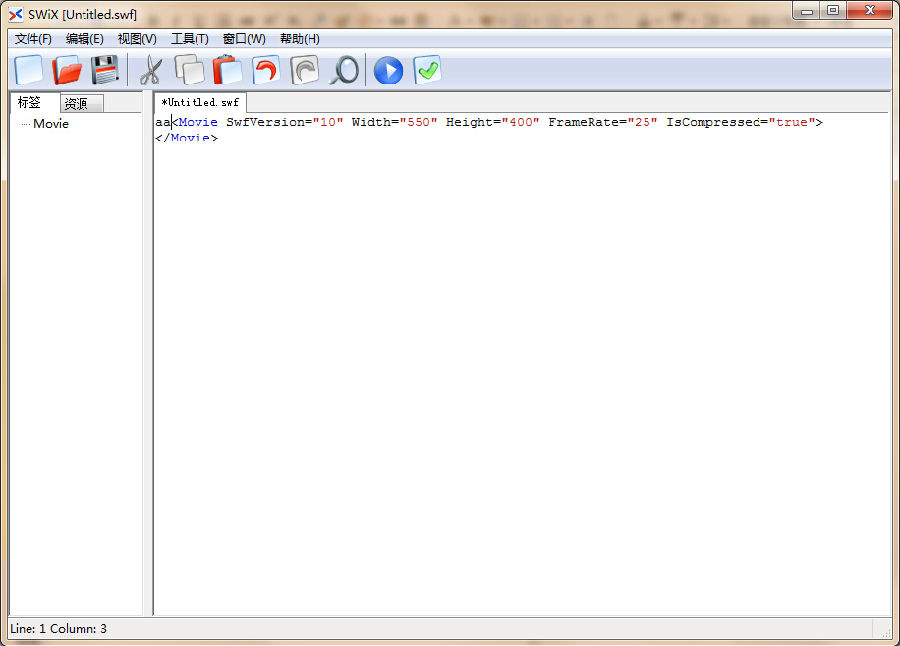900x646 pixels.
Task: Undo with the red arrow icon
Action: point(265,70)
